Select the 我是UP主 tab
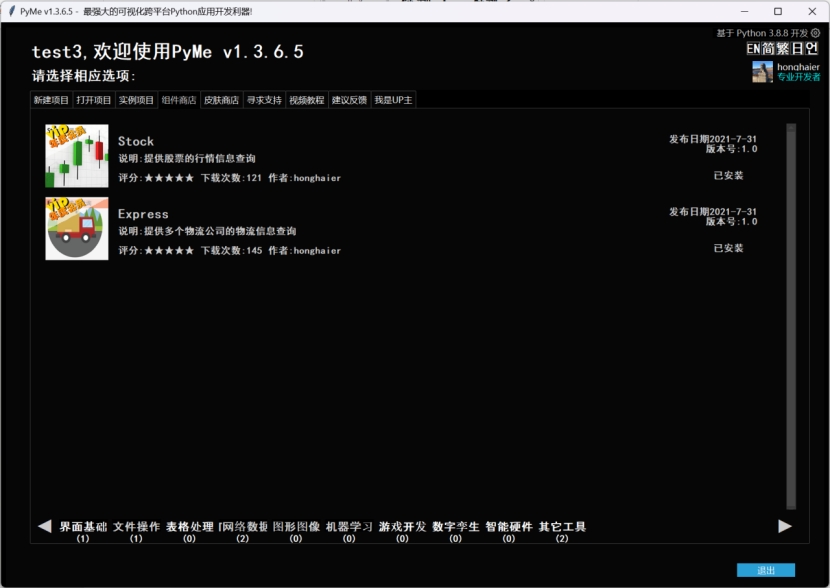 393,100
